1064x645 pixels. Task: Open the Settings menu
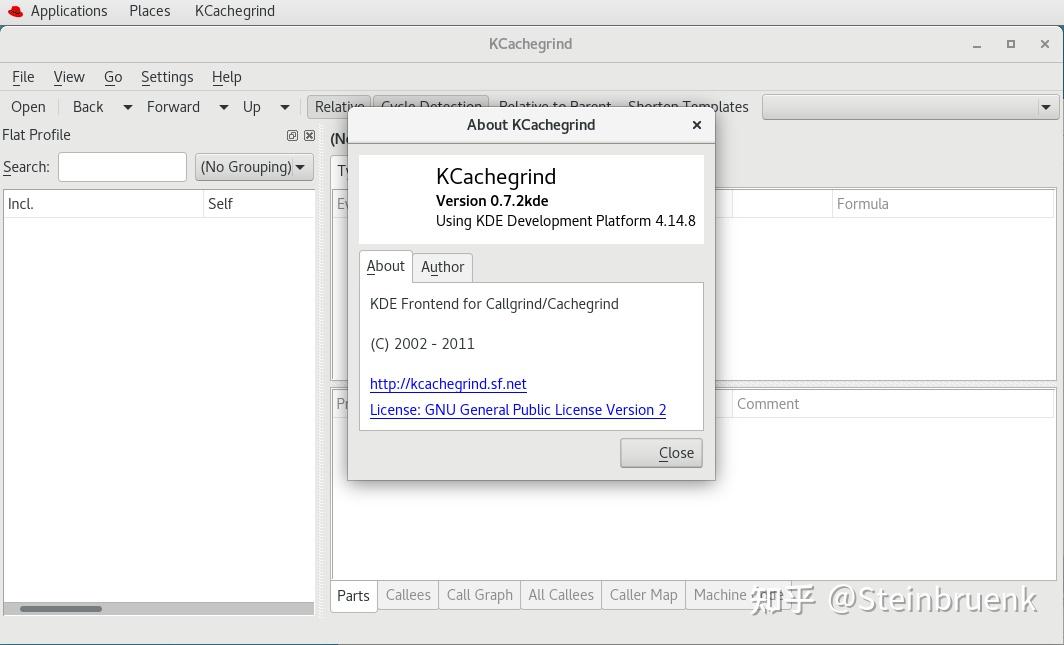click(x=166, y=76)
